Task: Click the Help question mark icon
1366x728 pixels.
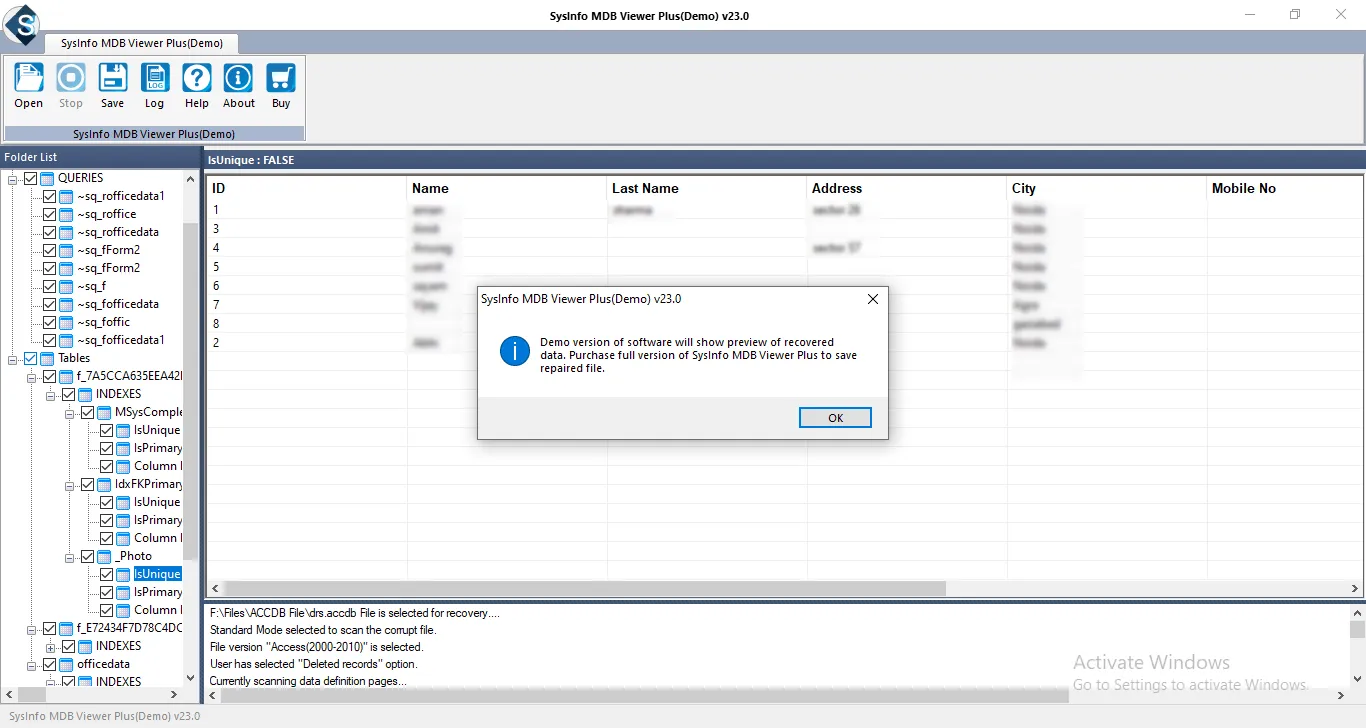Action: point(197,78)
